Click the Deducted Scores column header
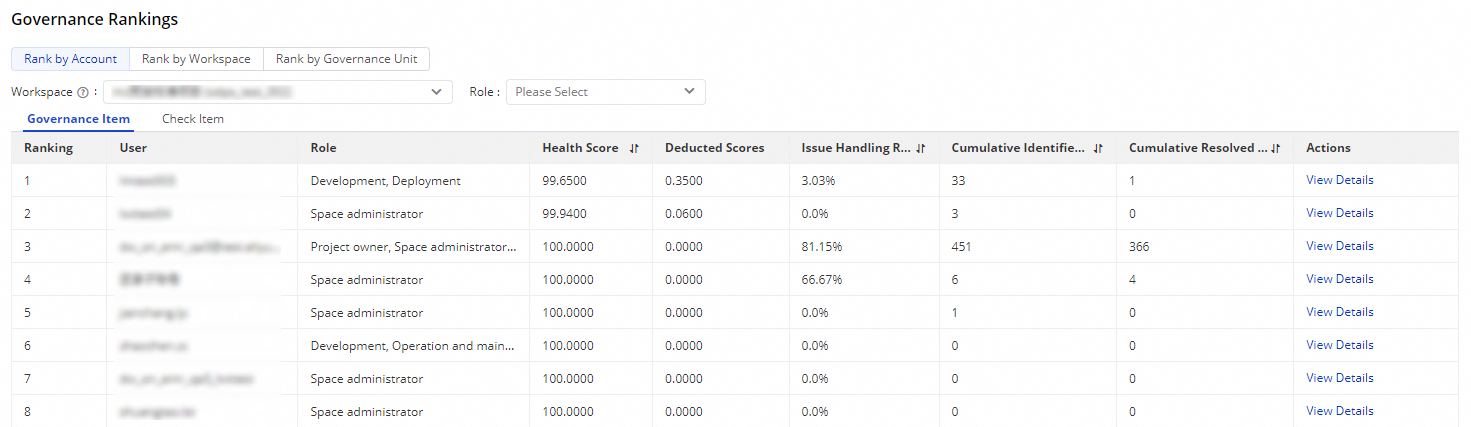 click(714, 148)
